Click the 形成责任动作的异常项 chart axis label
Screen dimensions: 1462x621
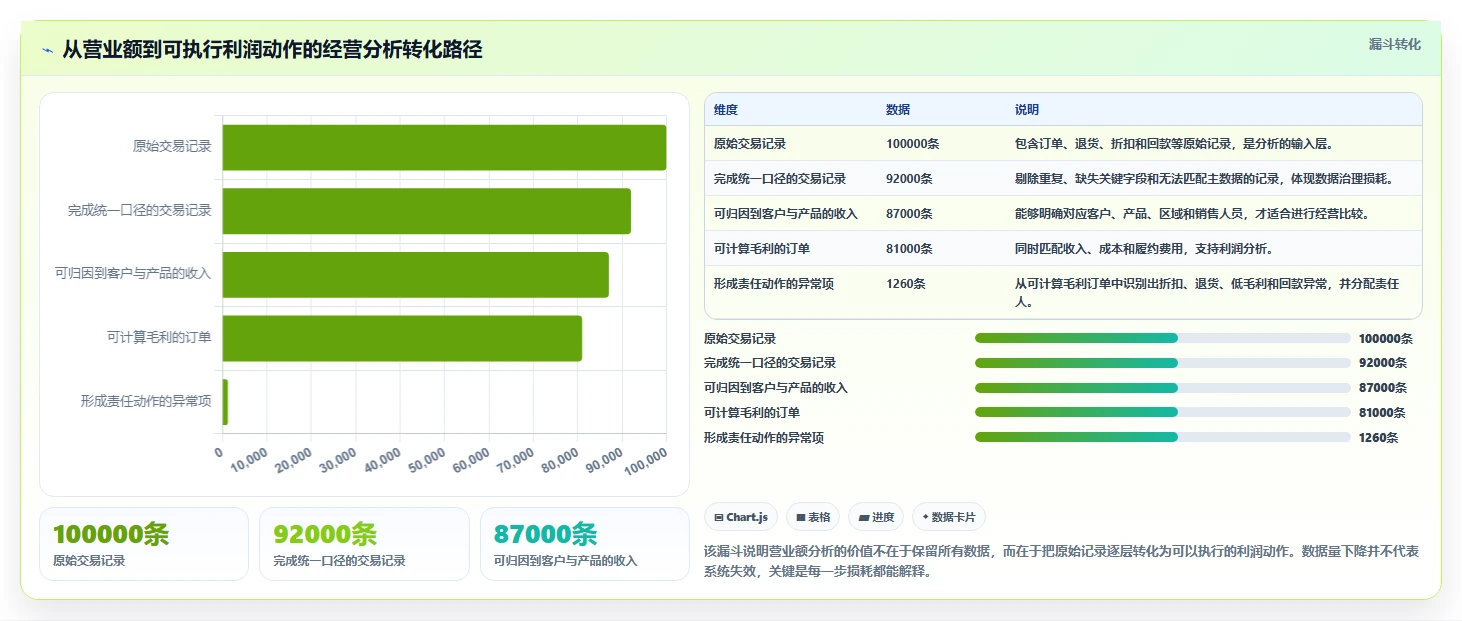click(x=146, y=402)
